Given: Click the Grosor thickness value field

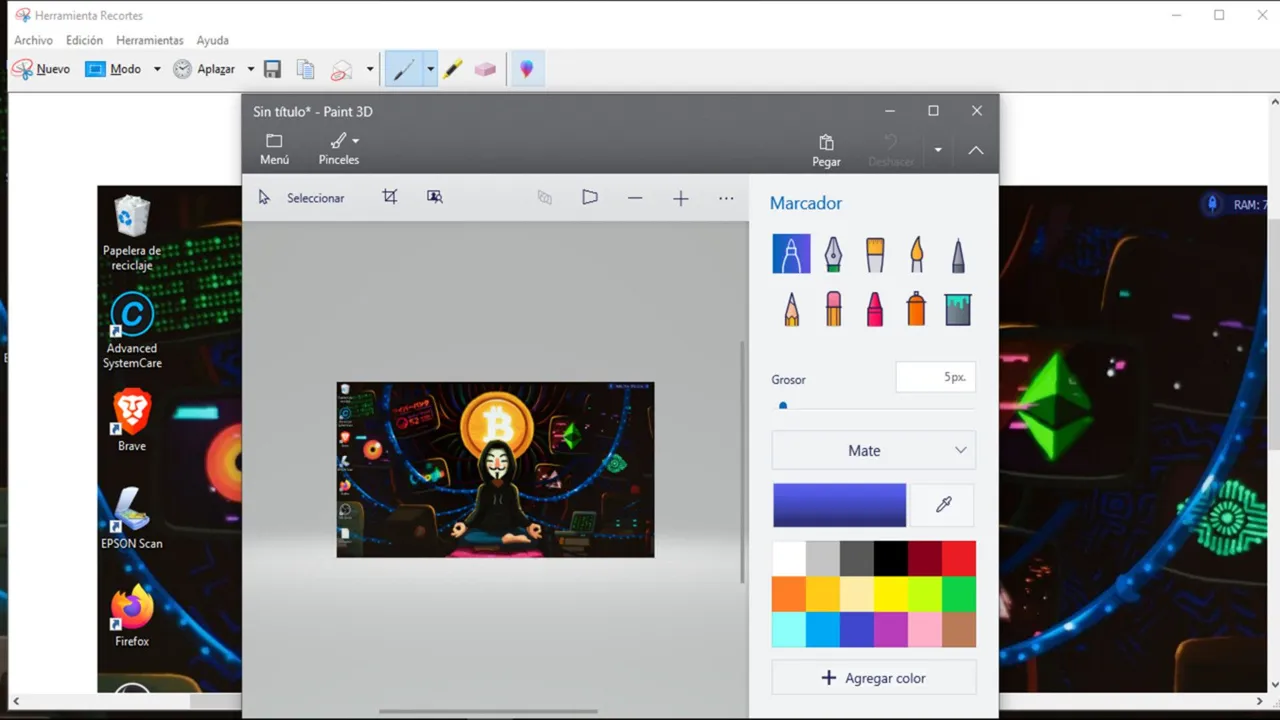Looking at the screenshot, I should (x=935, y=378).
